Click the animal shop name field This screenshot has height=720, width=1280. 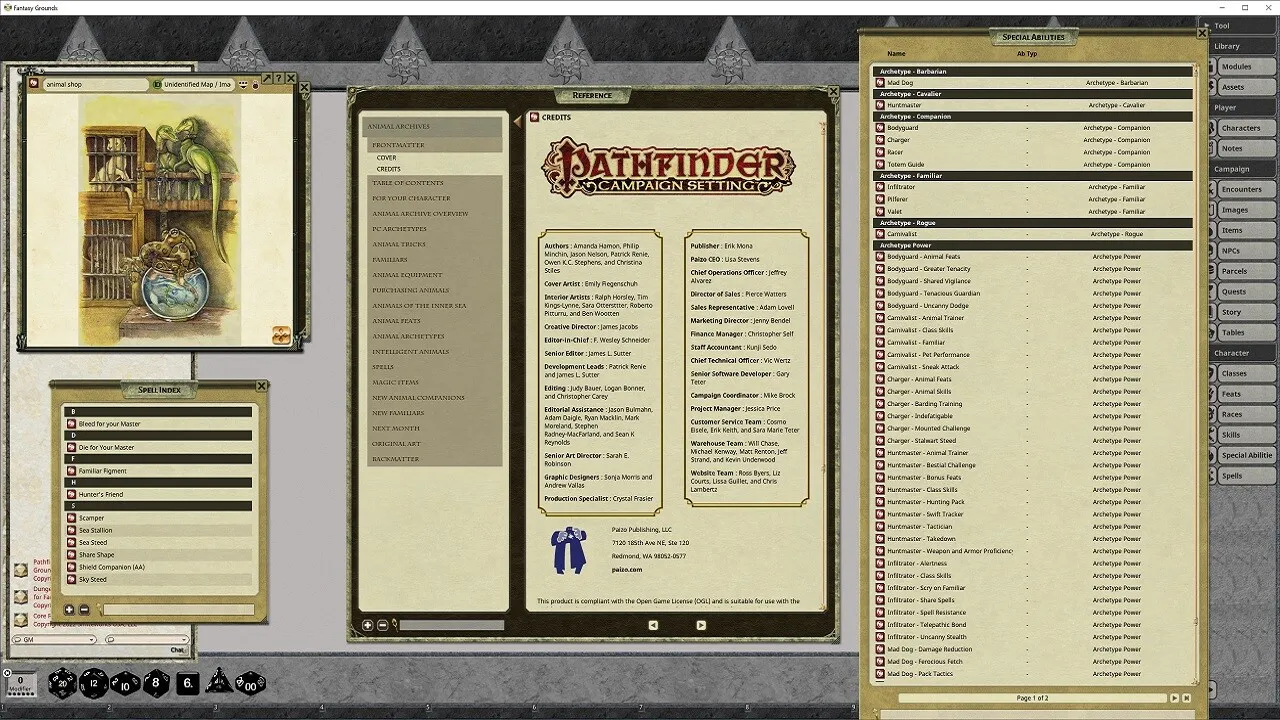(x=94, y=85)
